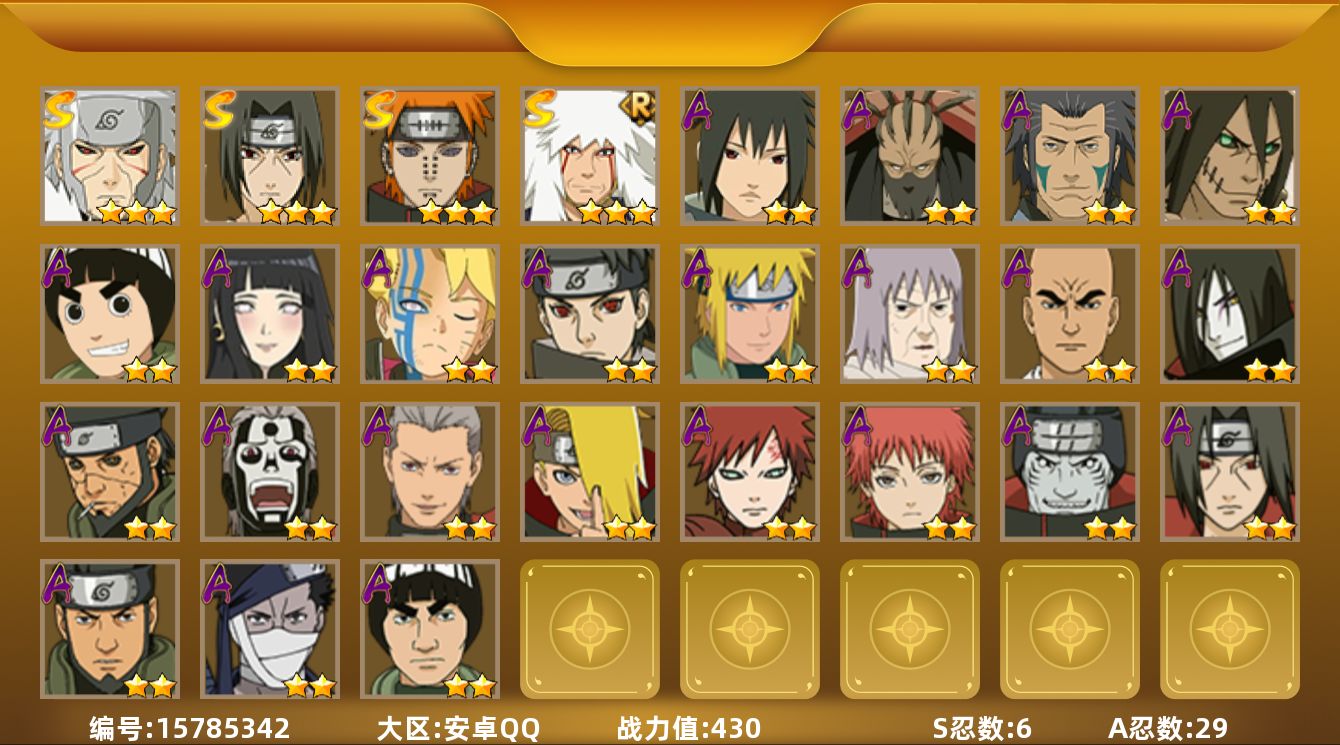The width and height of the screenshot is (1340, 745).
Task: Click the 战力值:430 power label
Action: pyautogui.click(x=689, y=728)
